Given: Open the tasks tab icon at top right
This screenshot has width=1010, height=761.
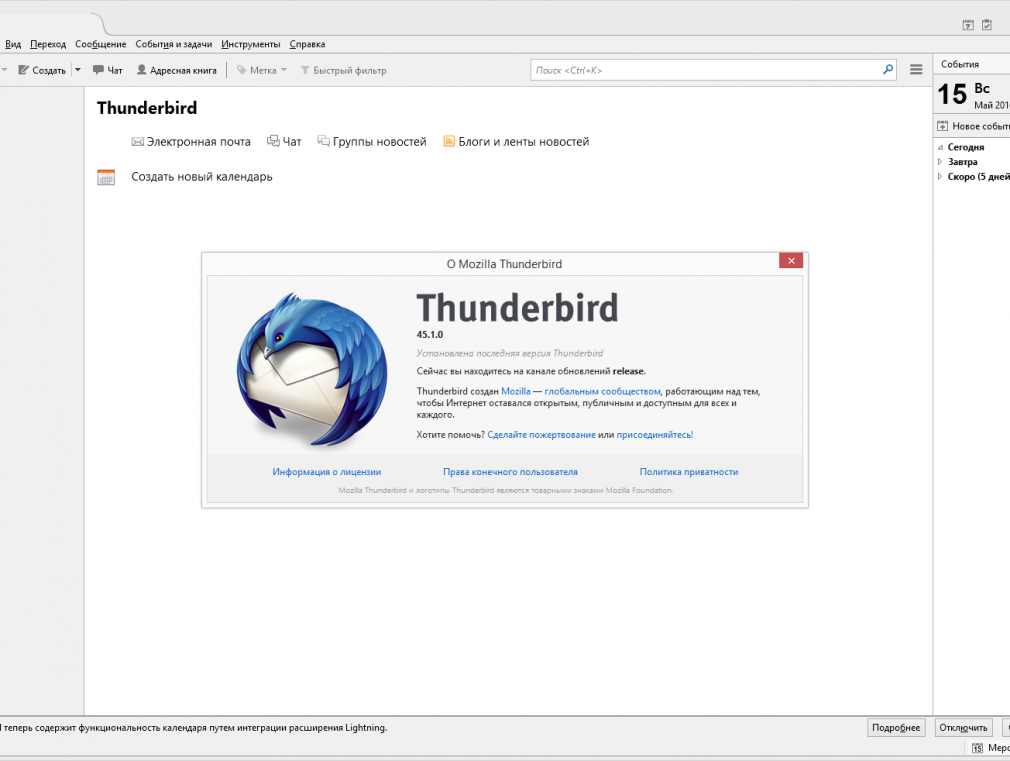Looking at the screenshot, I should pyautogui.click(x=987, y=25).
